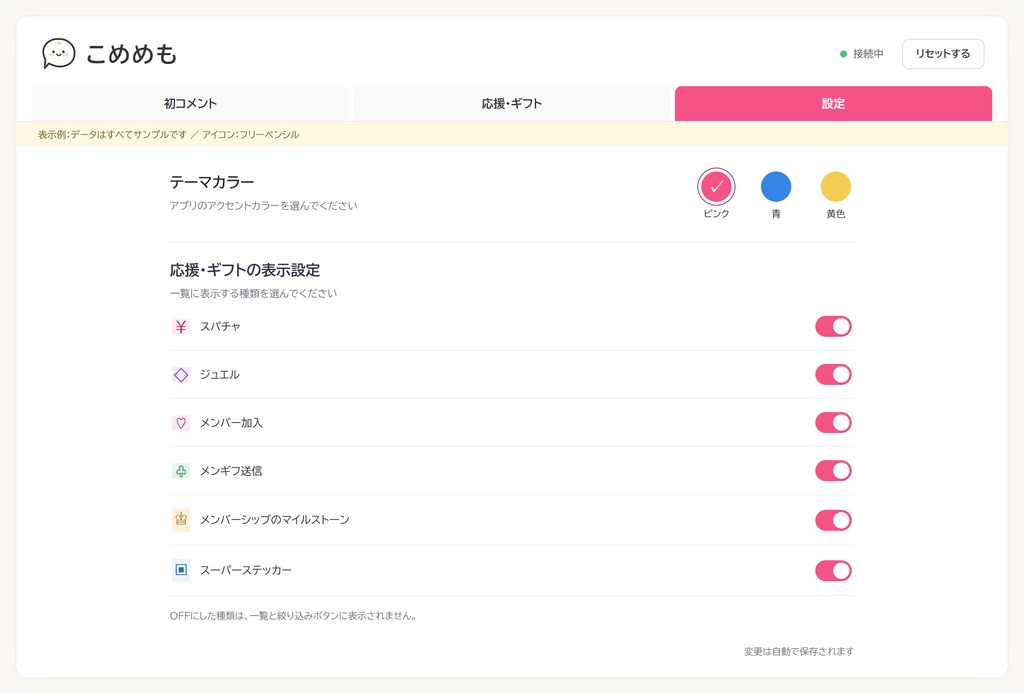Click 一覧に表示する種類を選んでください description
Viewport: 1024px width, 693px height.
(253, 293)
